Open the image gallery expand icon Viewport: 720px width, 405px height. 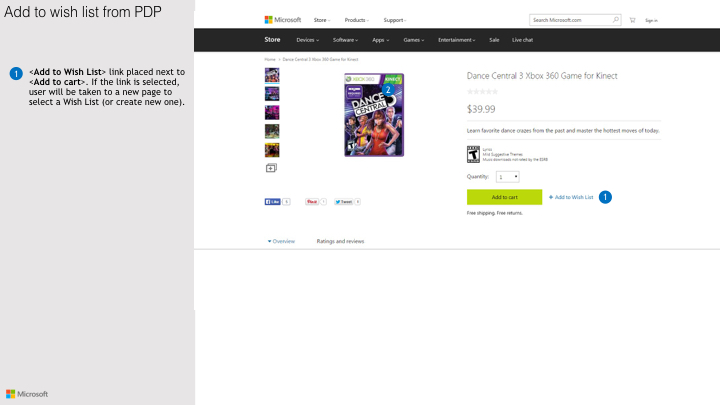271,168
